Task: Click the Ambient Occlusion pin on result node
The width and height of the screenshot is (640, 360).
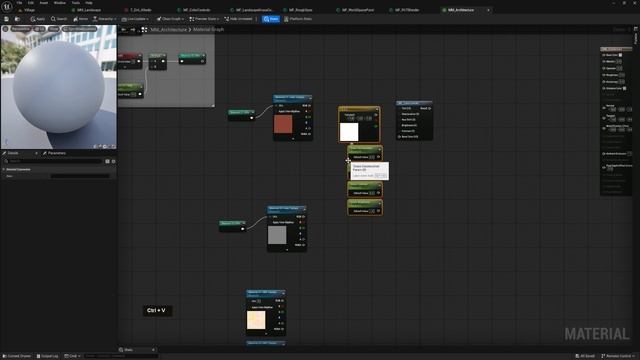Action: (604, 153)
